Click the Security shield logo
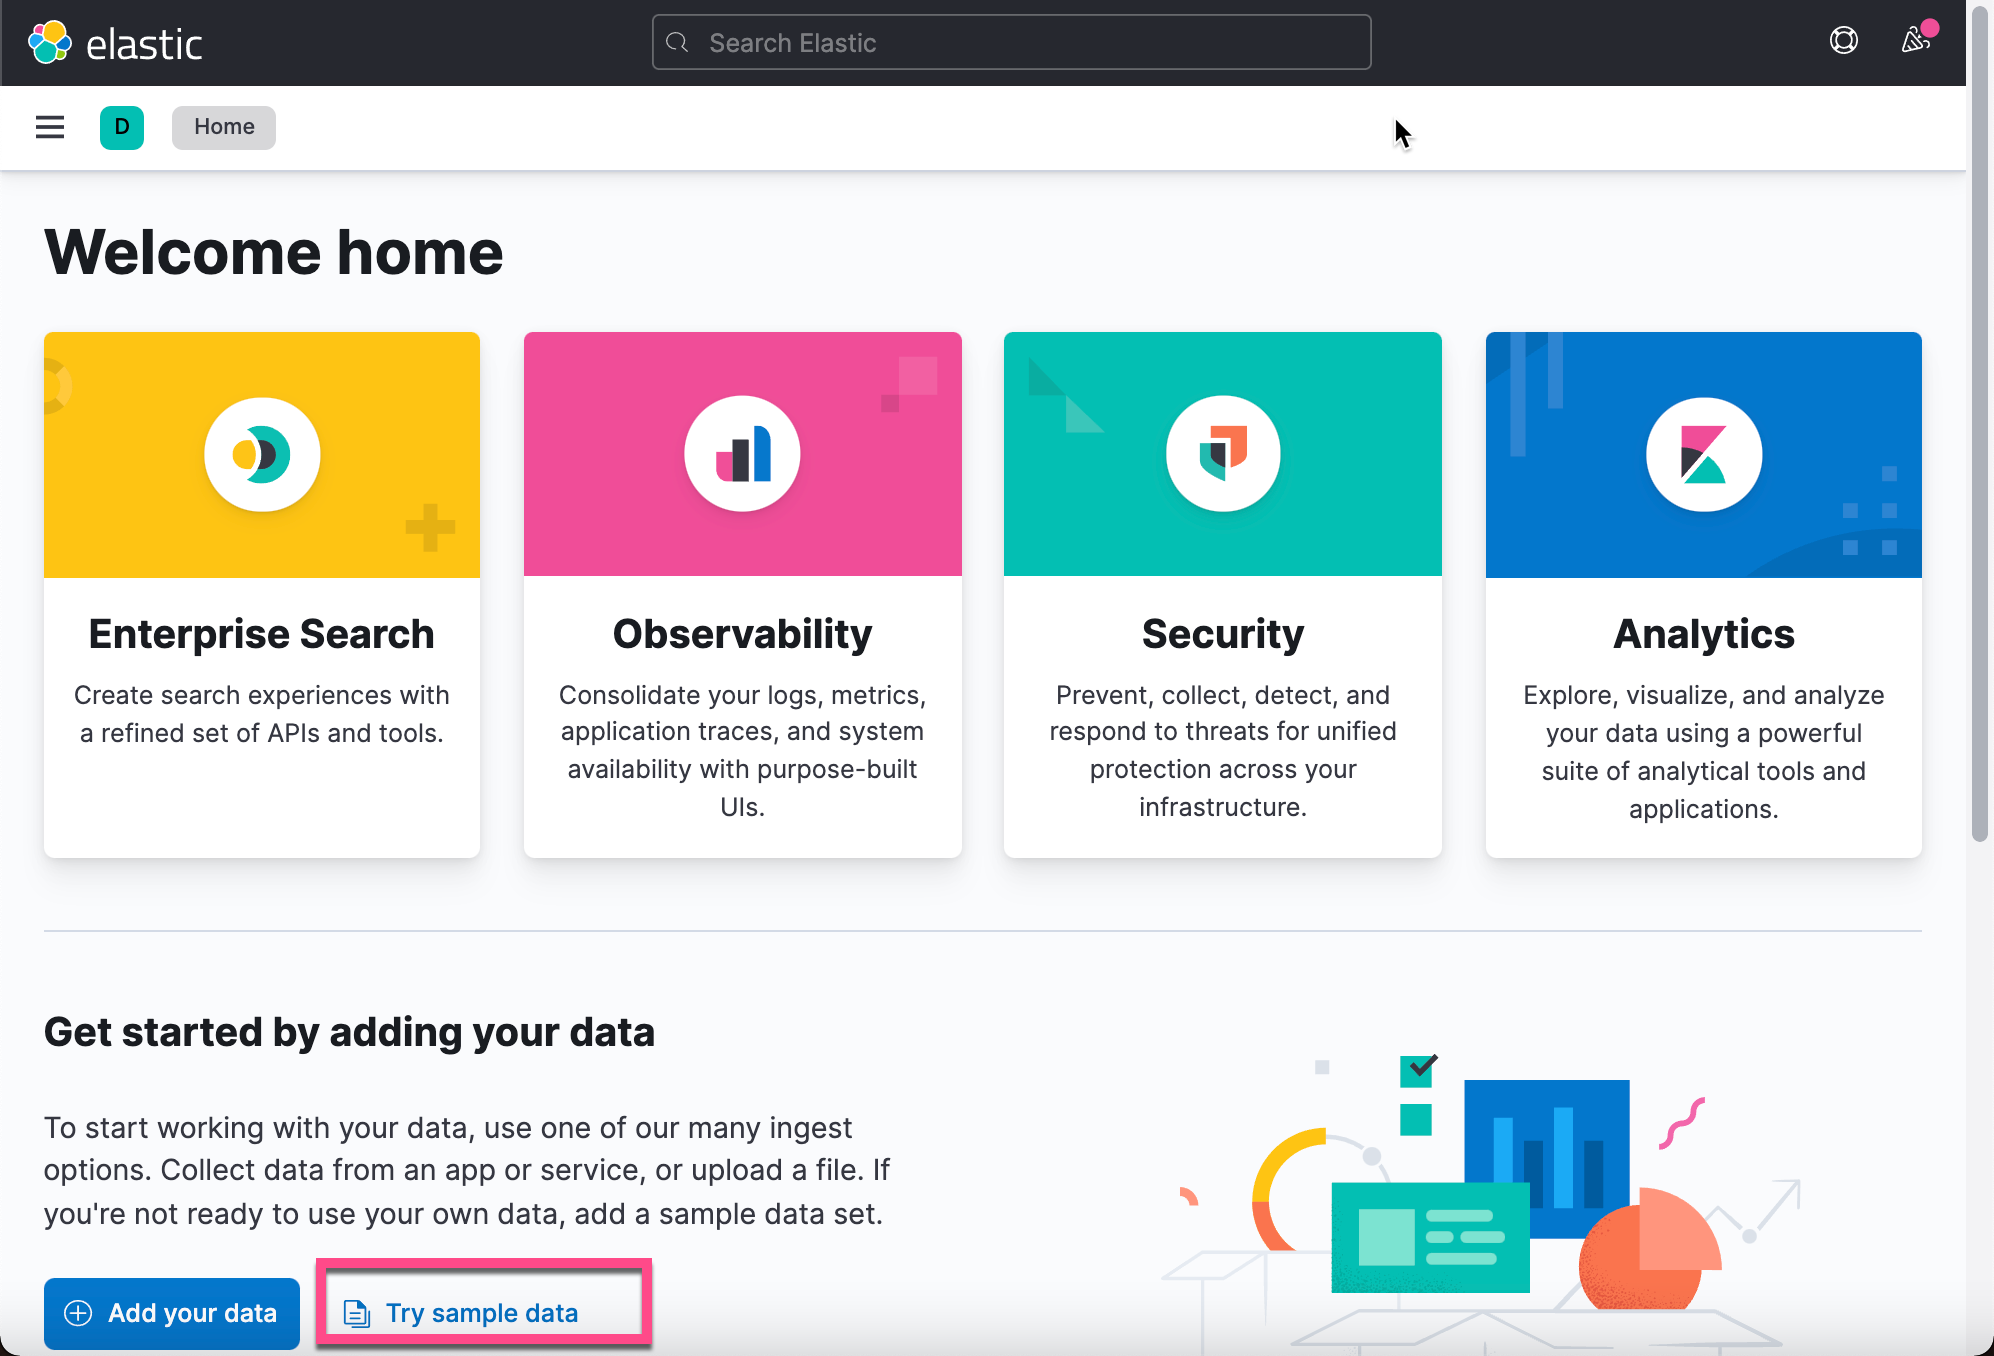Viewport: 1994px width, 1356px height. point(1222,454)
